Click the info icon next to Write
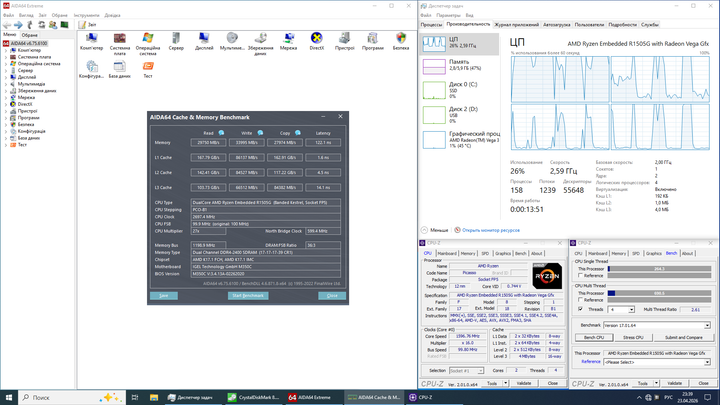Viewport: 720px width, 405px height. click(260, 133)
